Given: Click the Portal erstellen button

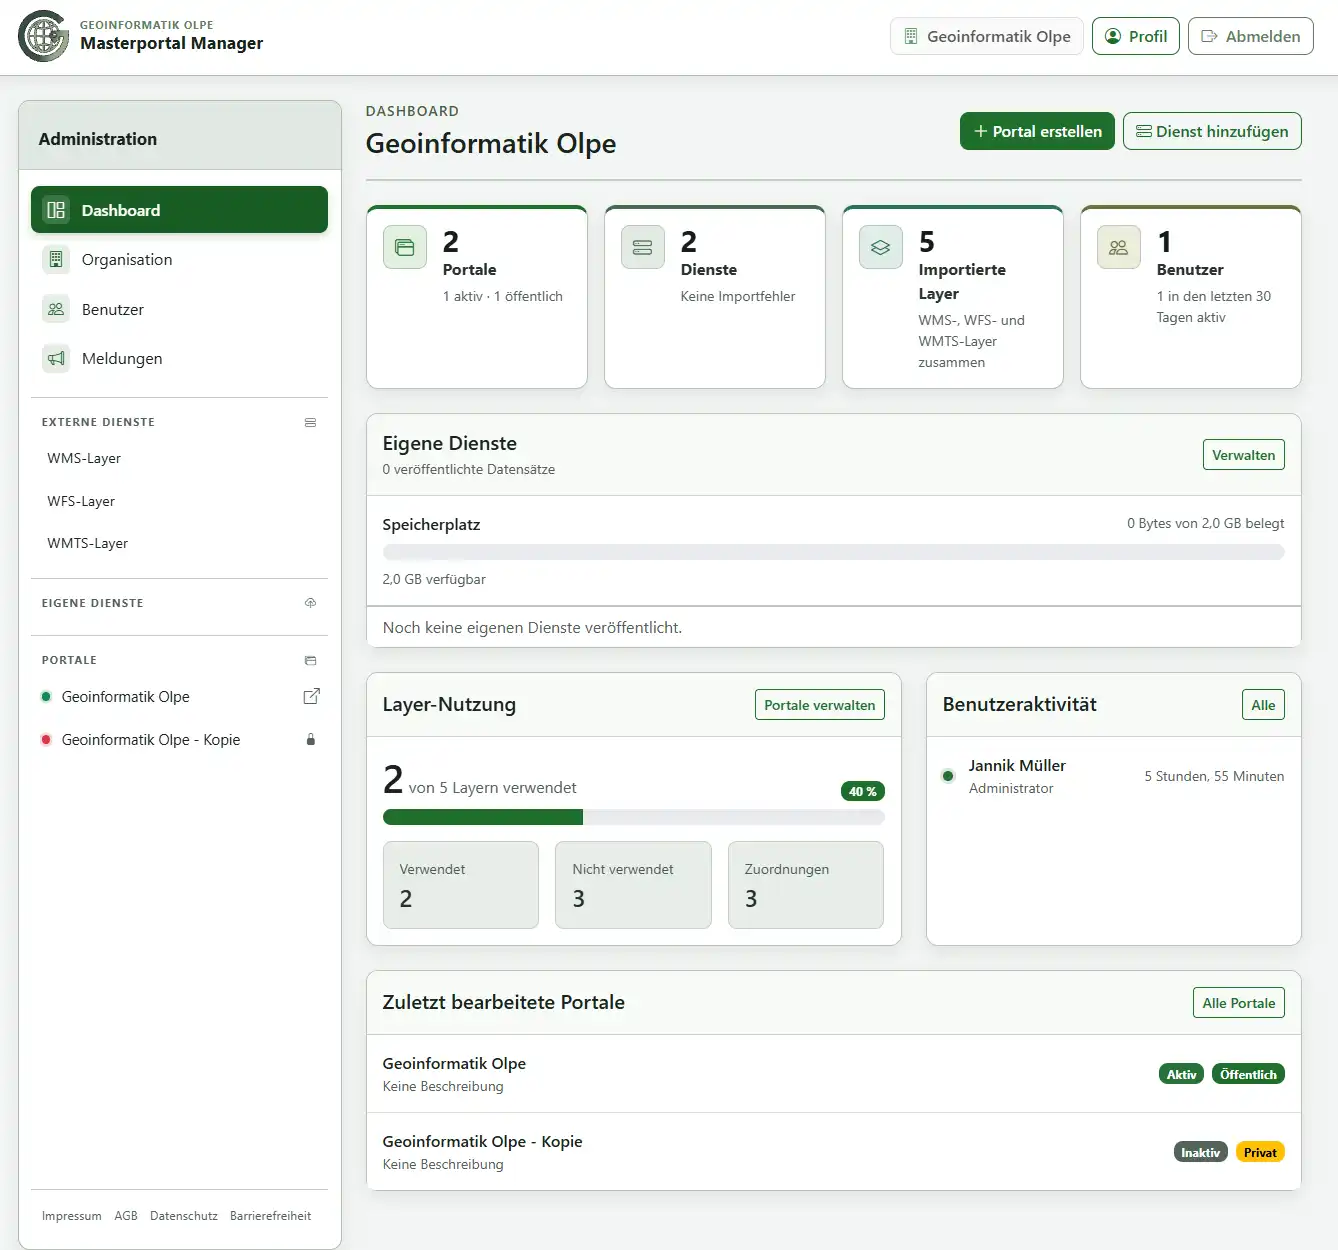Looking at the screenshot, I should 1037,131.
